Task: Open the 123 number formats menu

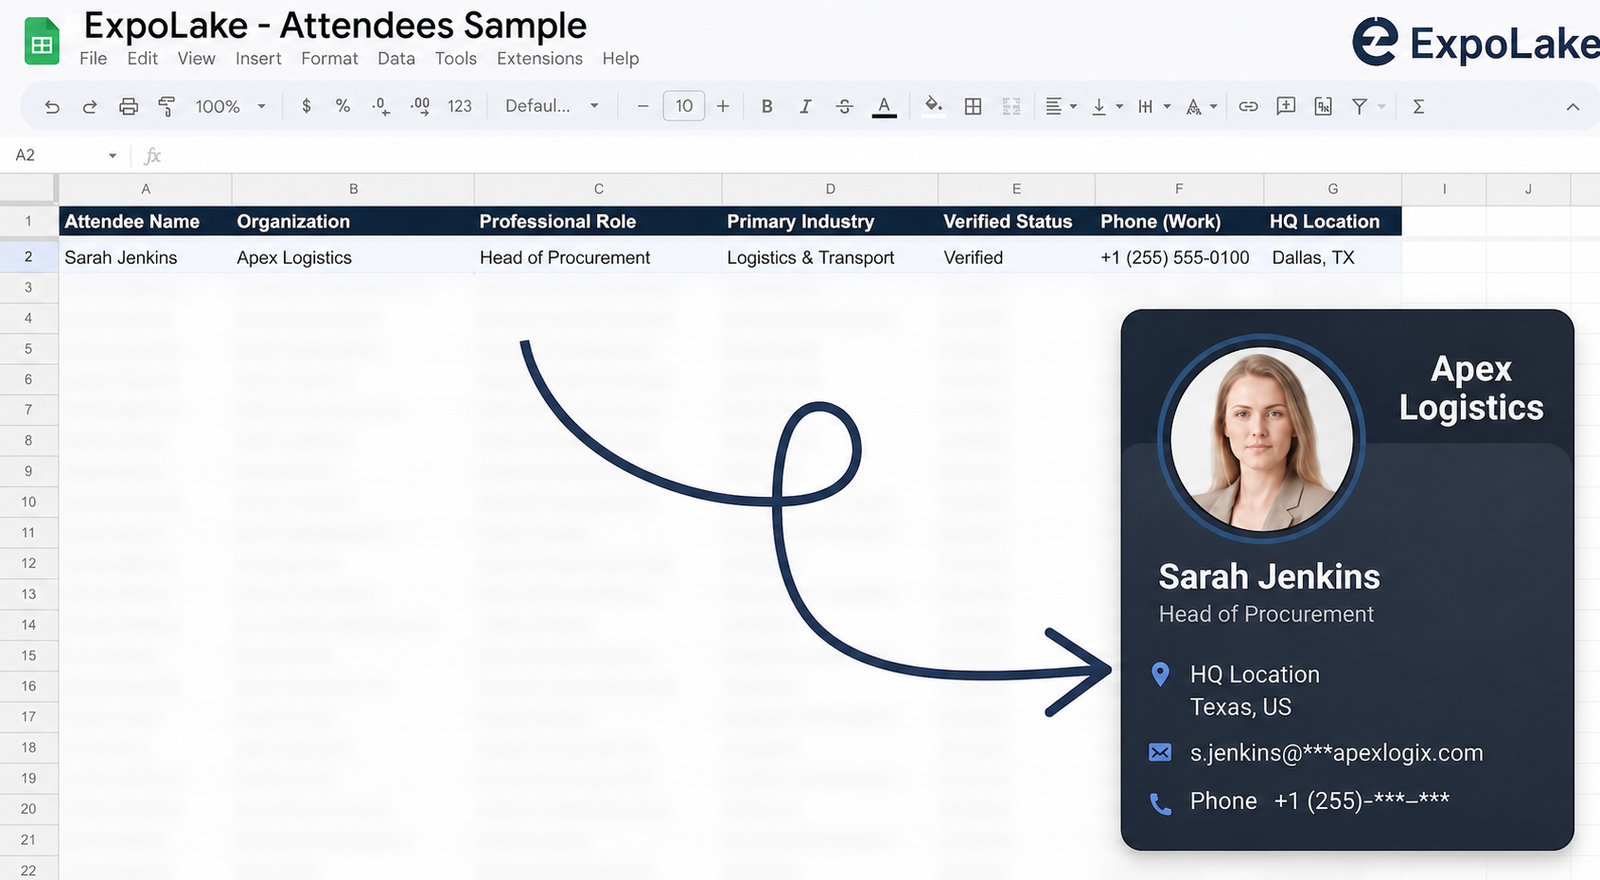Action: (x=460, y=106)
